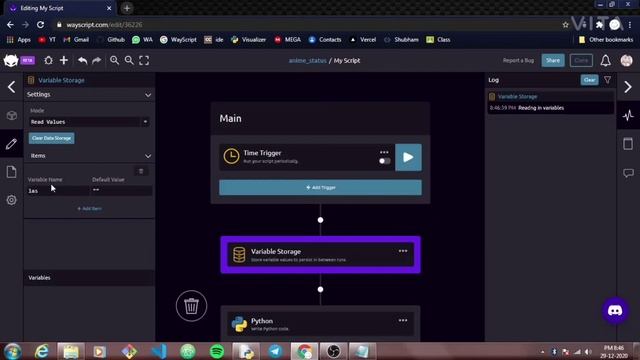Open the modules cube icon in sidebar
The image size is (640, 360).
pos(11,116)
